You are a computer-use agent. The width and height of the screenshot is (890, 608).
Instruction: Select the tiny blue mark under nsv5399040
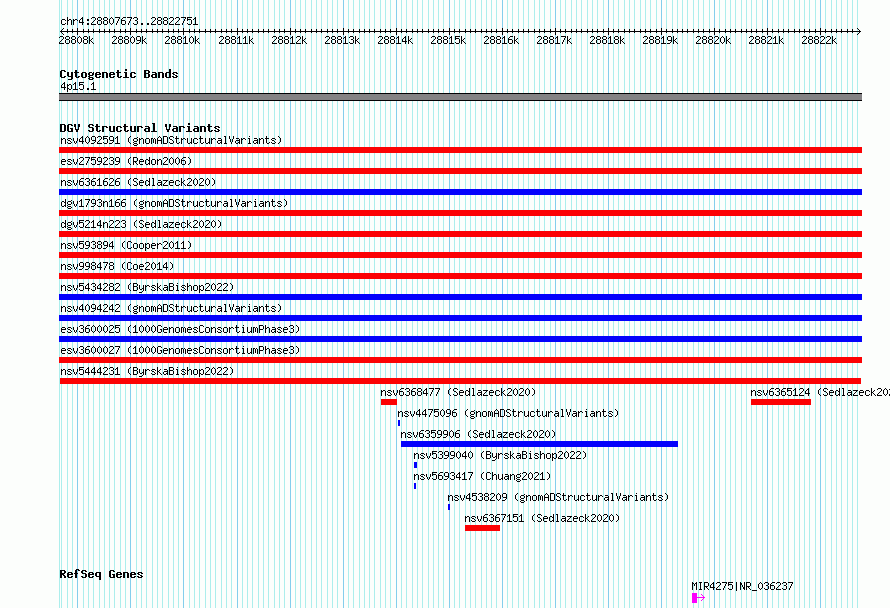[415, 465]
